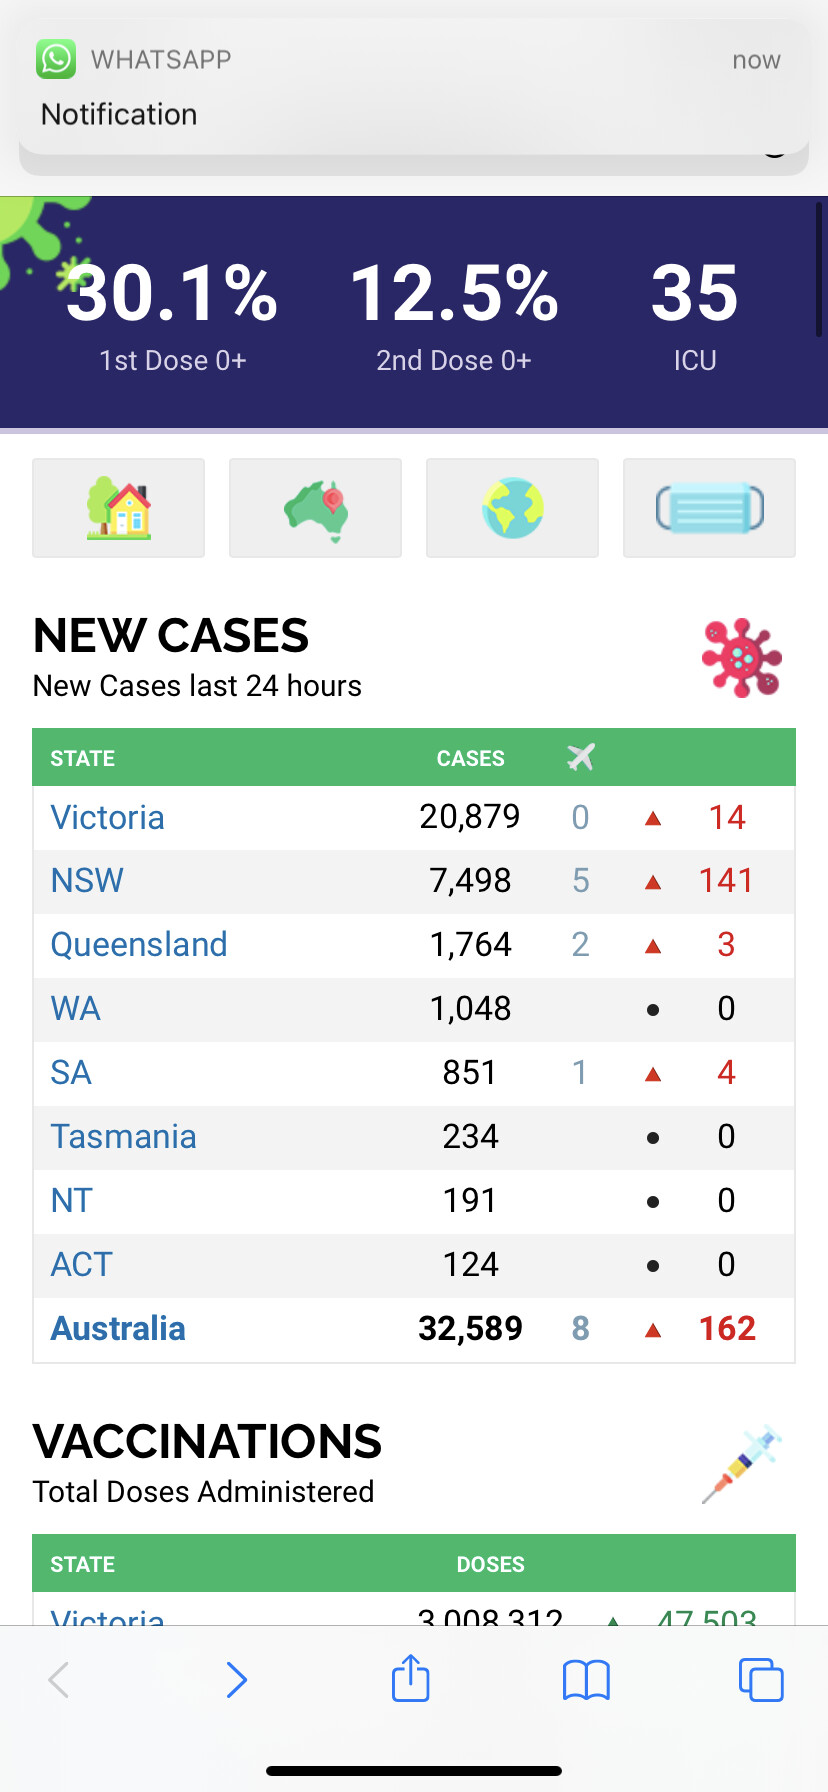The image size is (828, 1792).
Task: Tap the 30.1% 1st Dose statistic
Action: pos(172,310)
